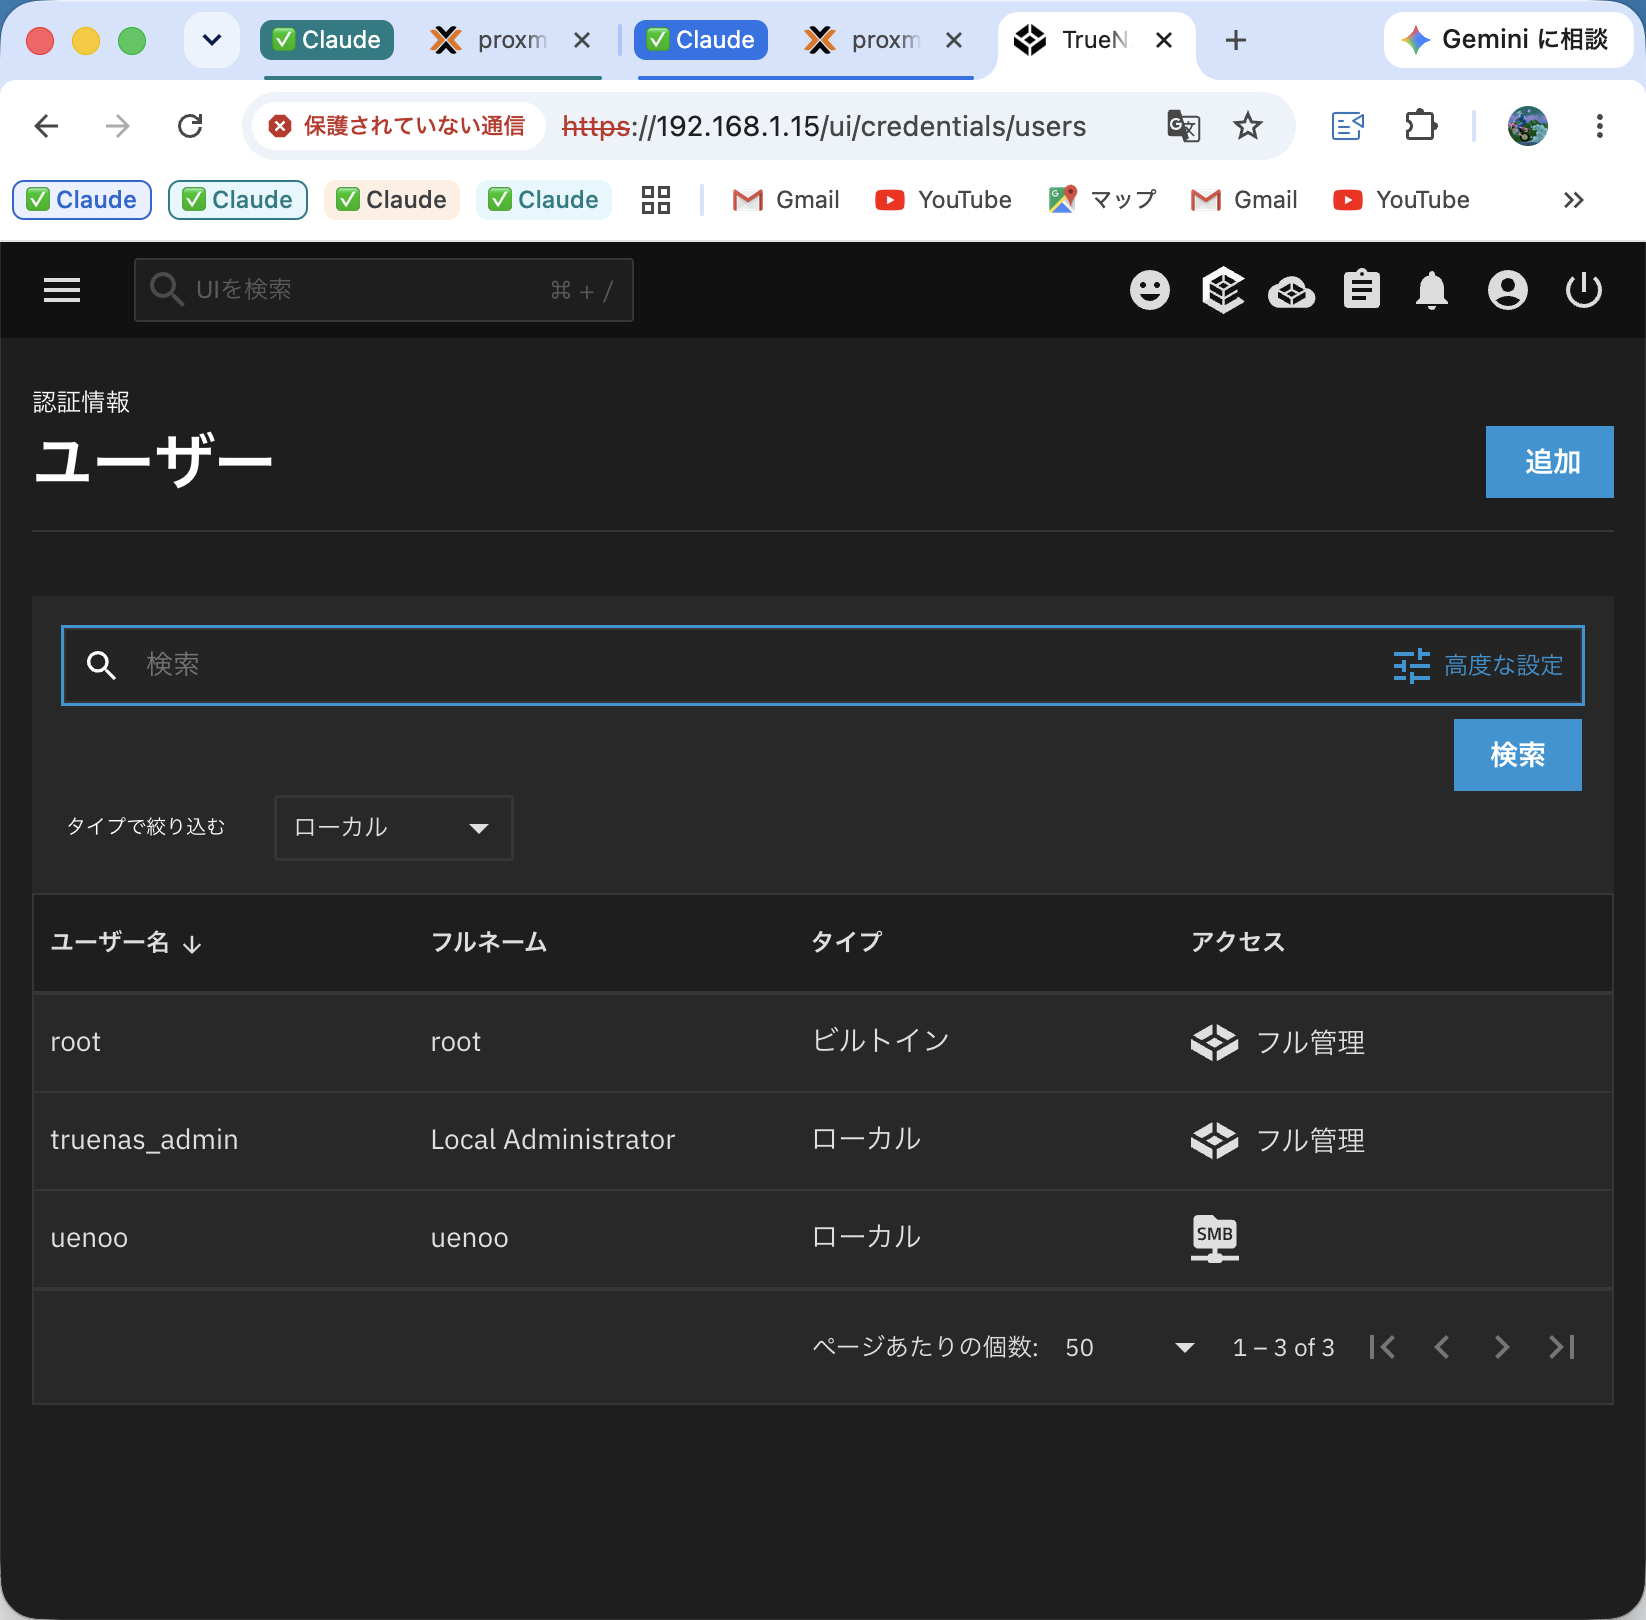Click the 追加 add user button
This screenshot has height=1620, width=1646.
(1550, 462)
